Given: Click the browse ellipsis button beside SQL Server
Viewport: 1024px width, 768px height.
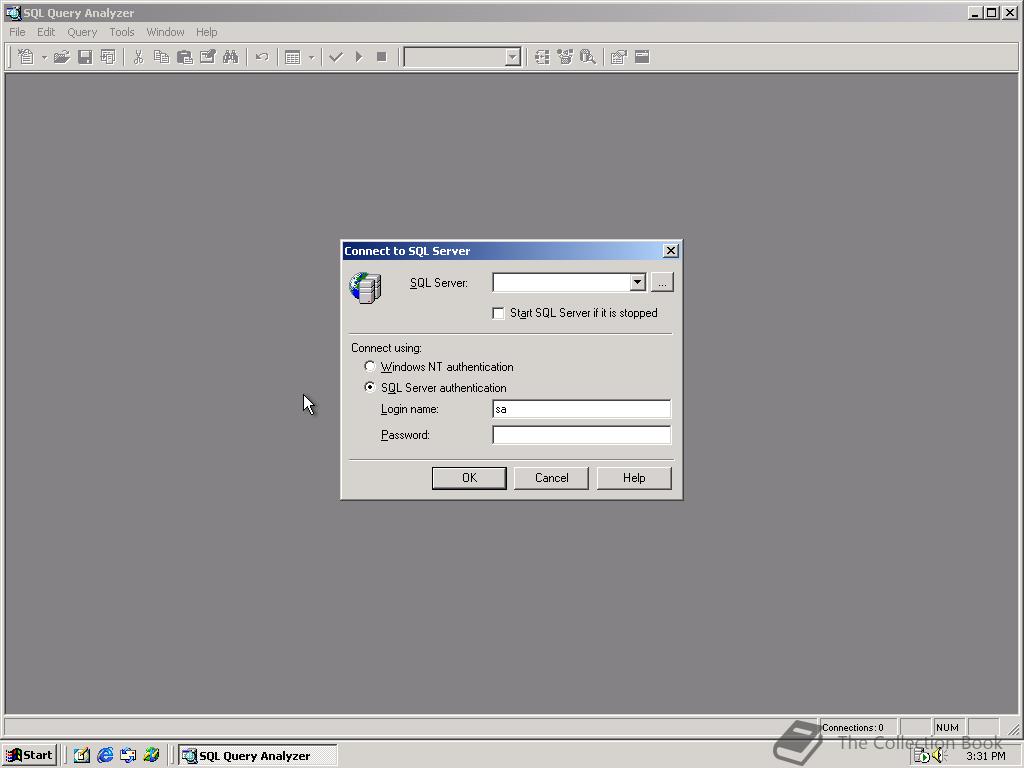Looking at the screenshot, I should pos(662,282).
